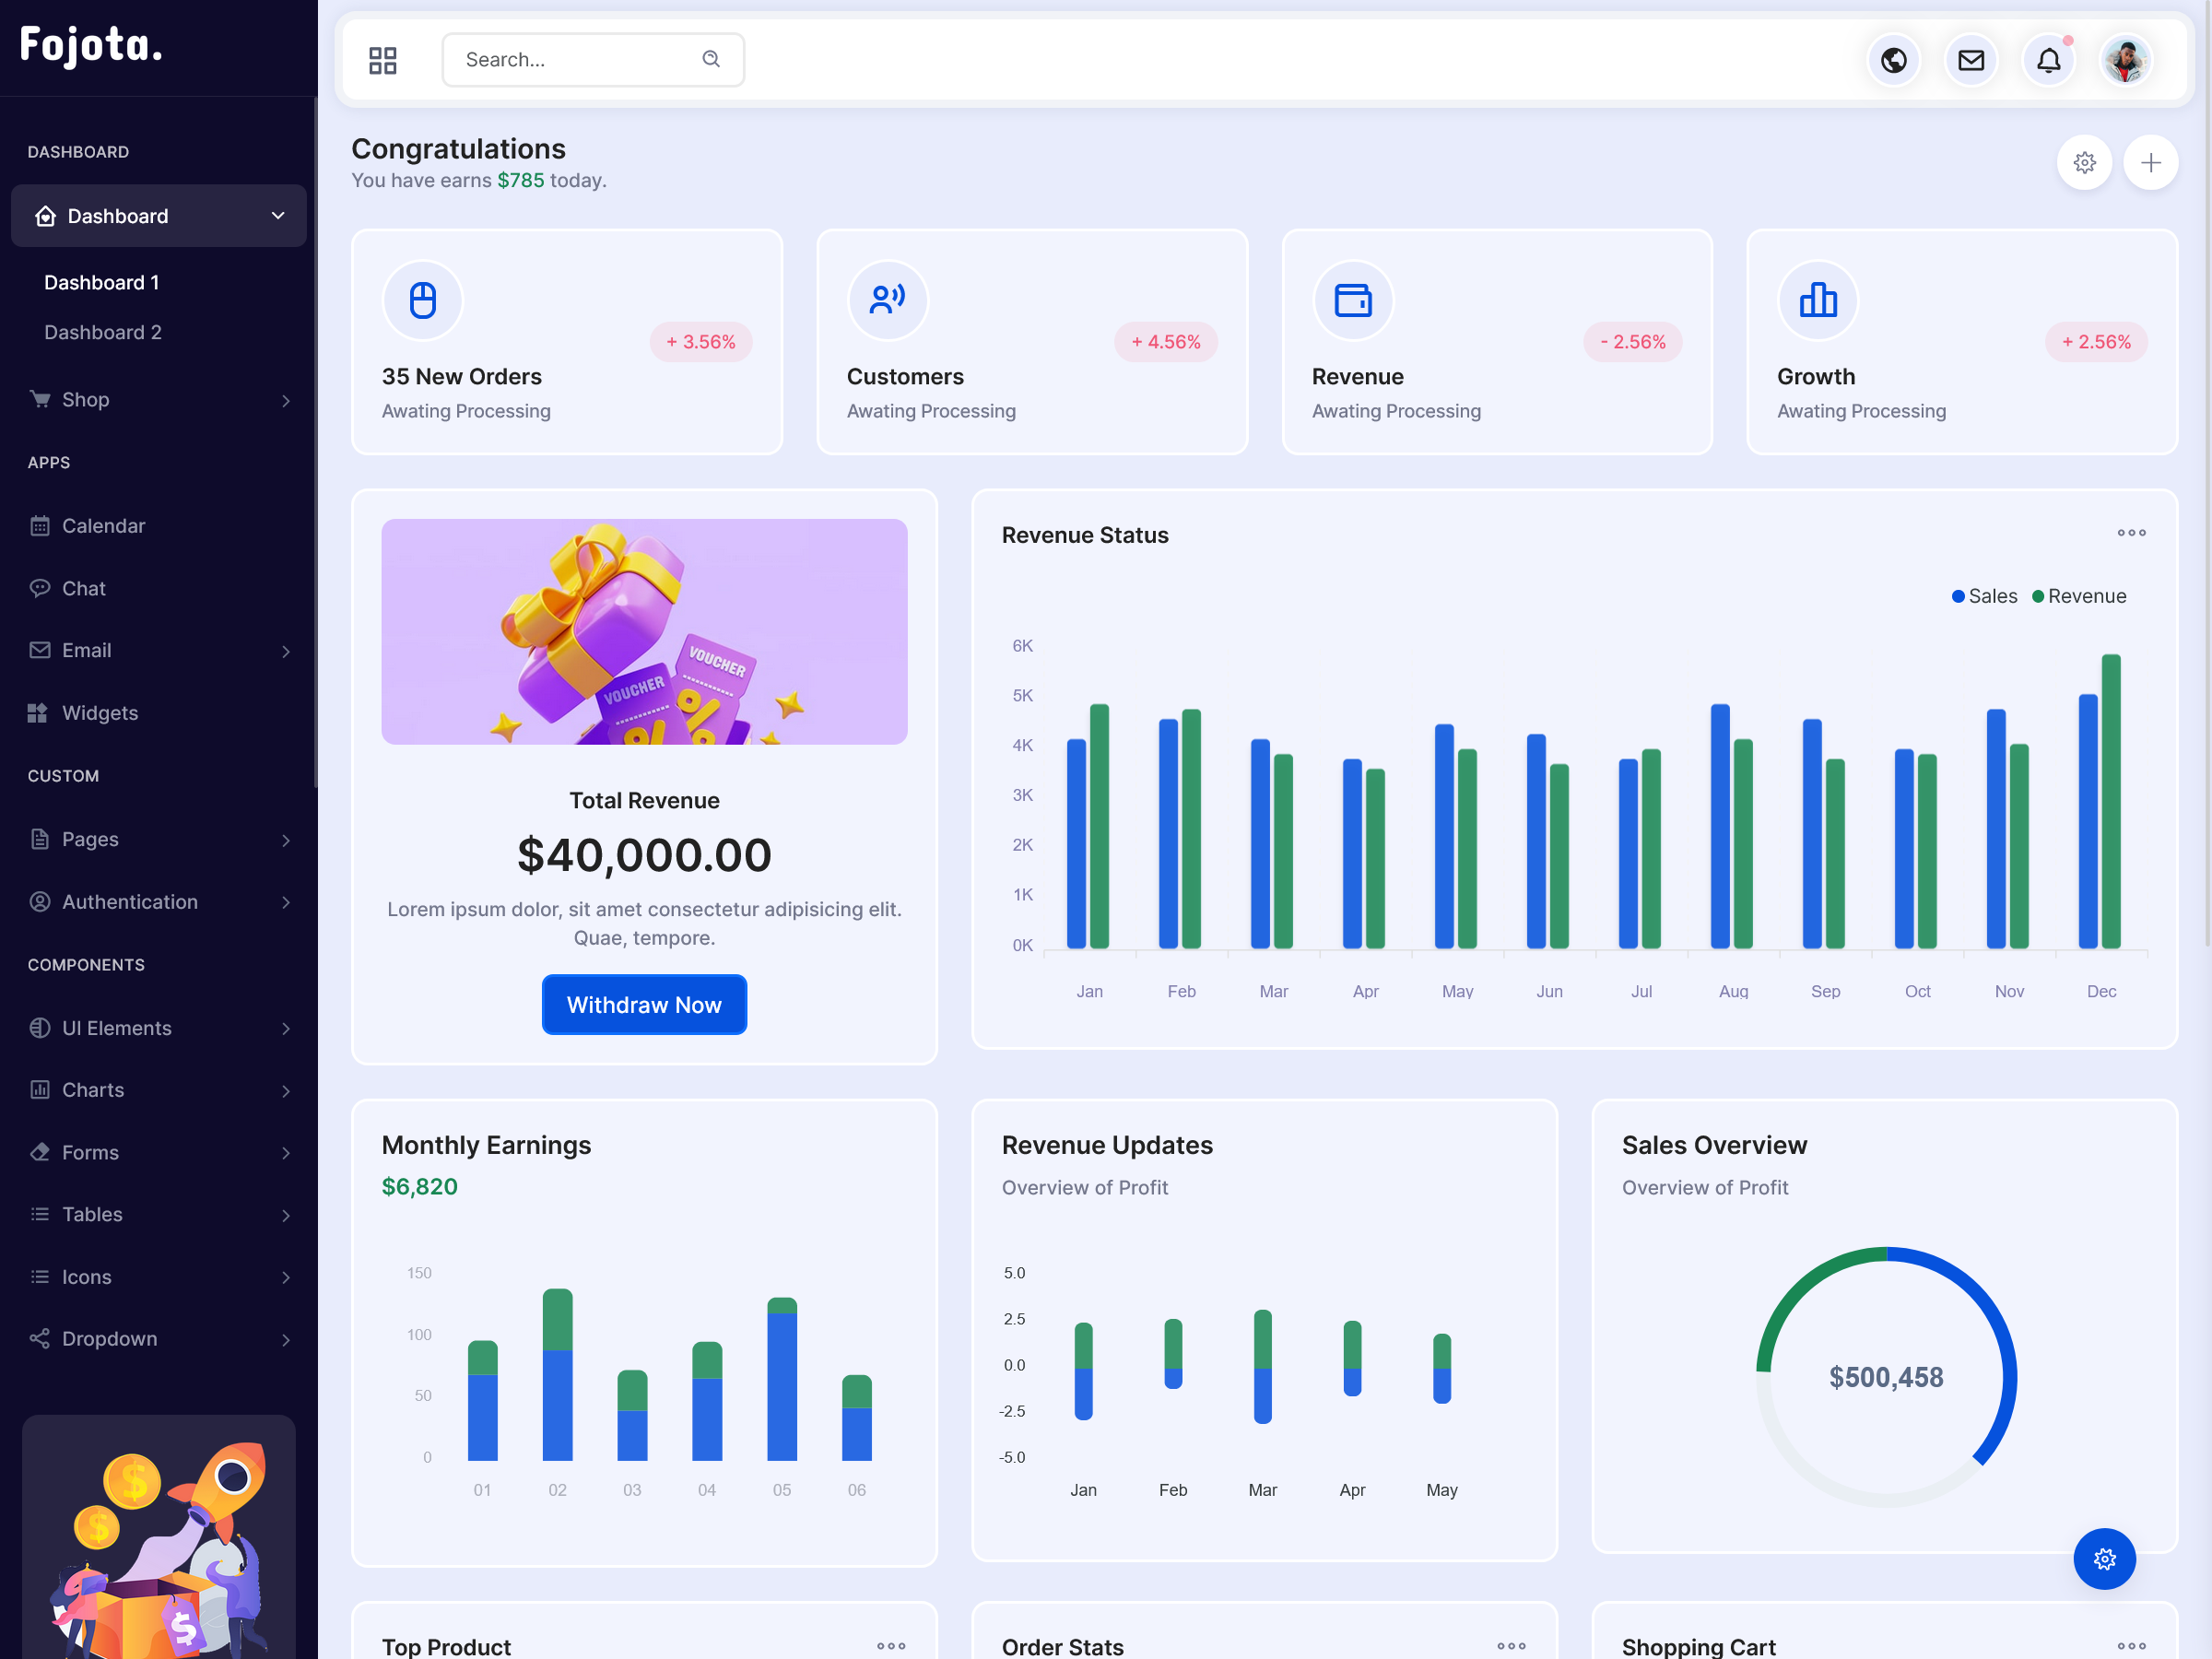
Task: Open the mail envelope icon in header
Action: (x=1970, y=60)
